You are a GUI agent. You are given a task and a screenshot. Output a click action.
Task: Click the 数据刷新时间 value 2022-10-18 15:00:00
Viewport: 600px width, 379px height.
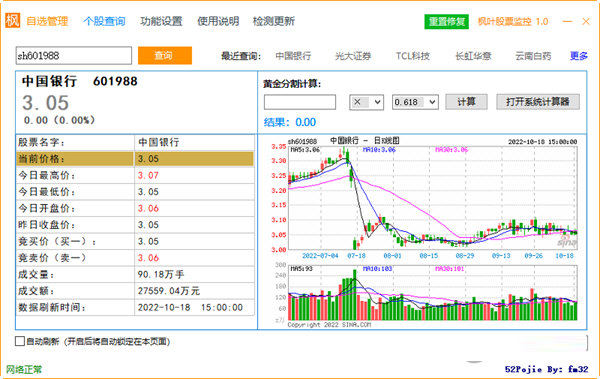pyautogui.click(x=190, y=307)
